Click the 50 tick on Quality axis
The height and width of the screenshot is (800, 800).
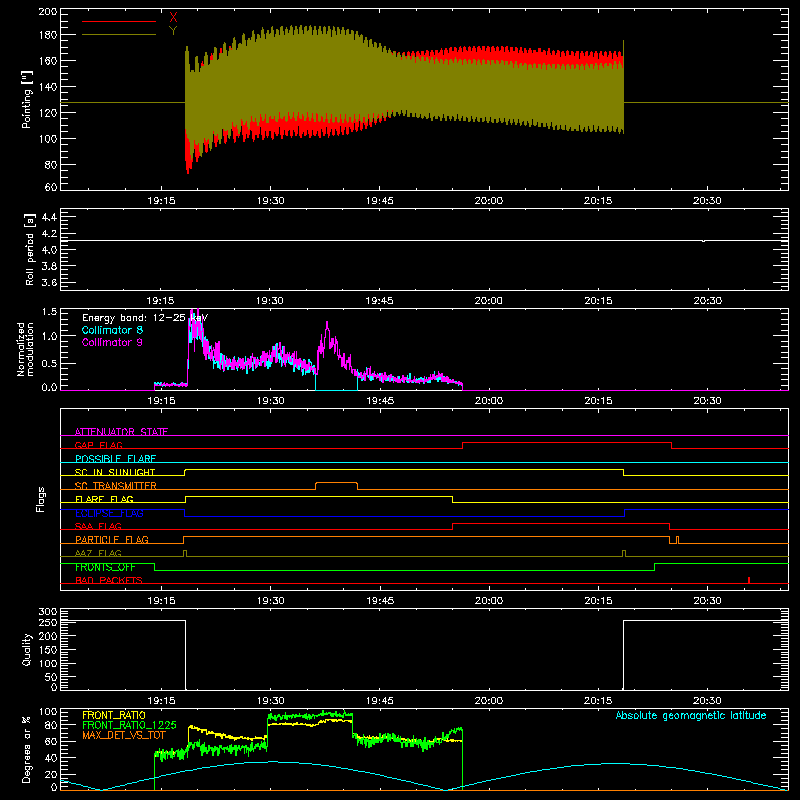(52, 677)
